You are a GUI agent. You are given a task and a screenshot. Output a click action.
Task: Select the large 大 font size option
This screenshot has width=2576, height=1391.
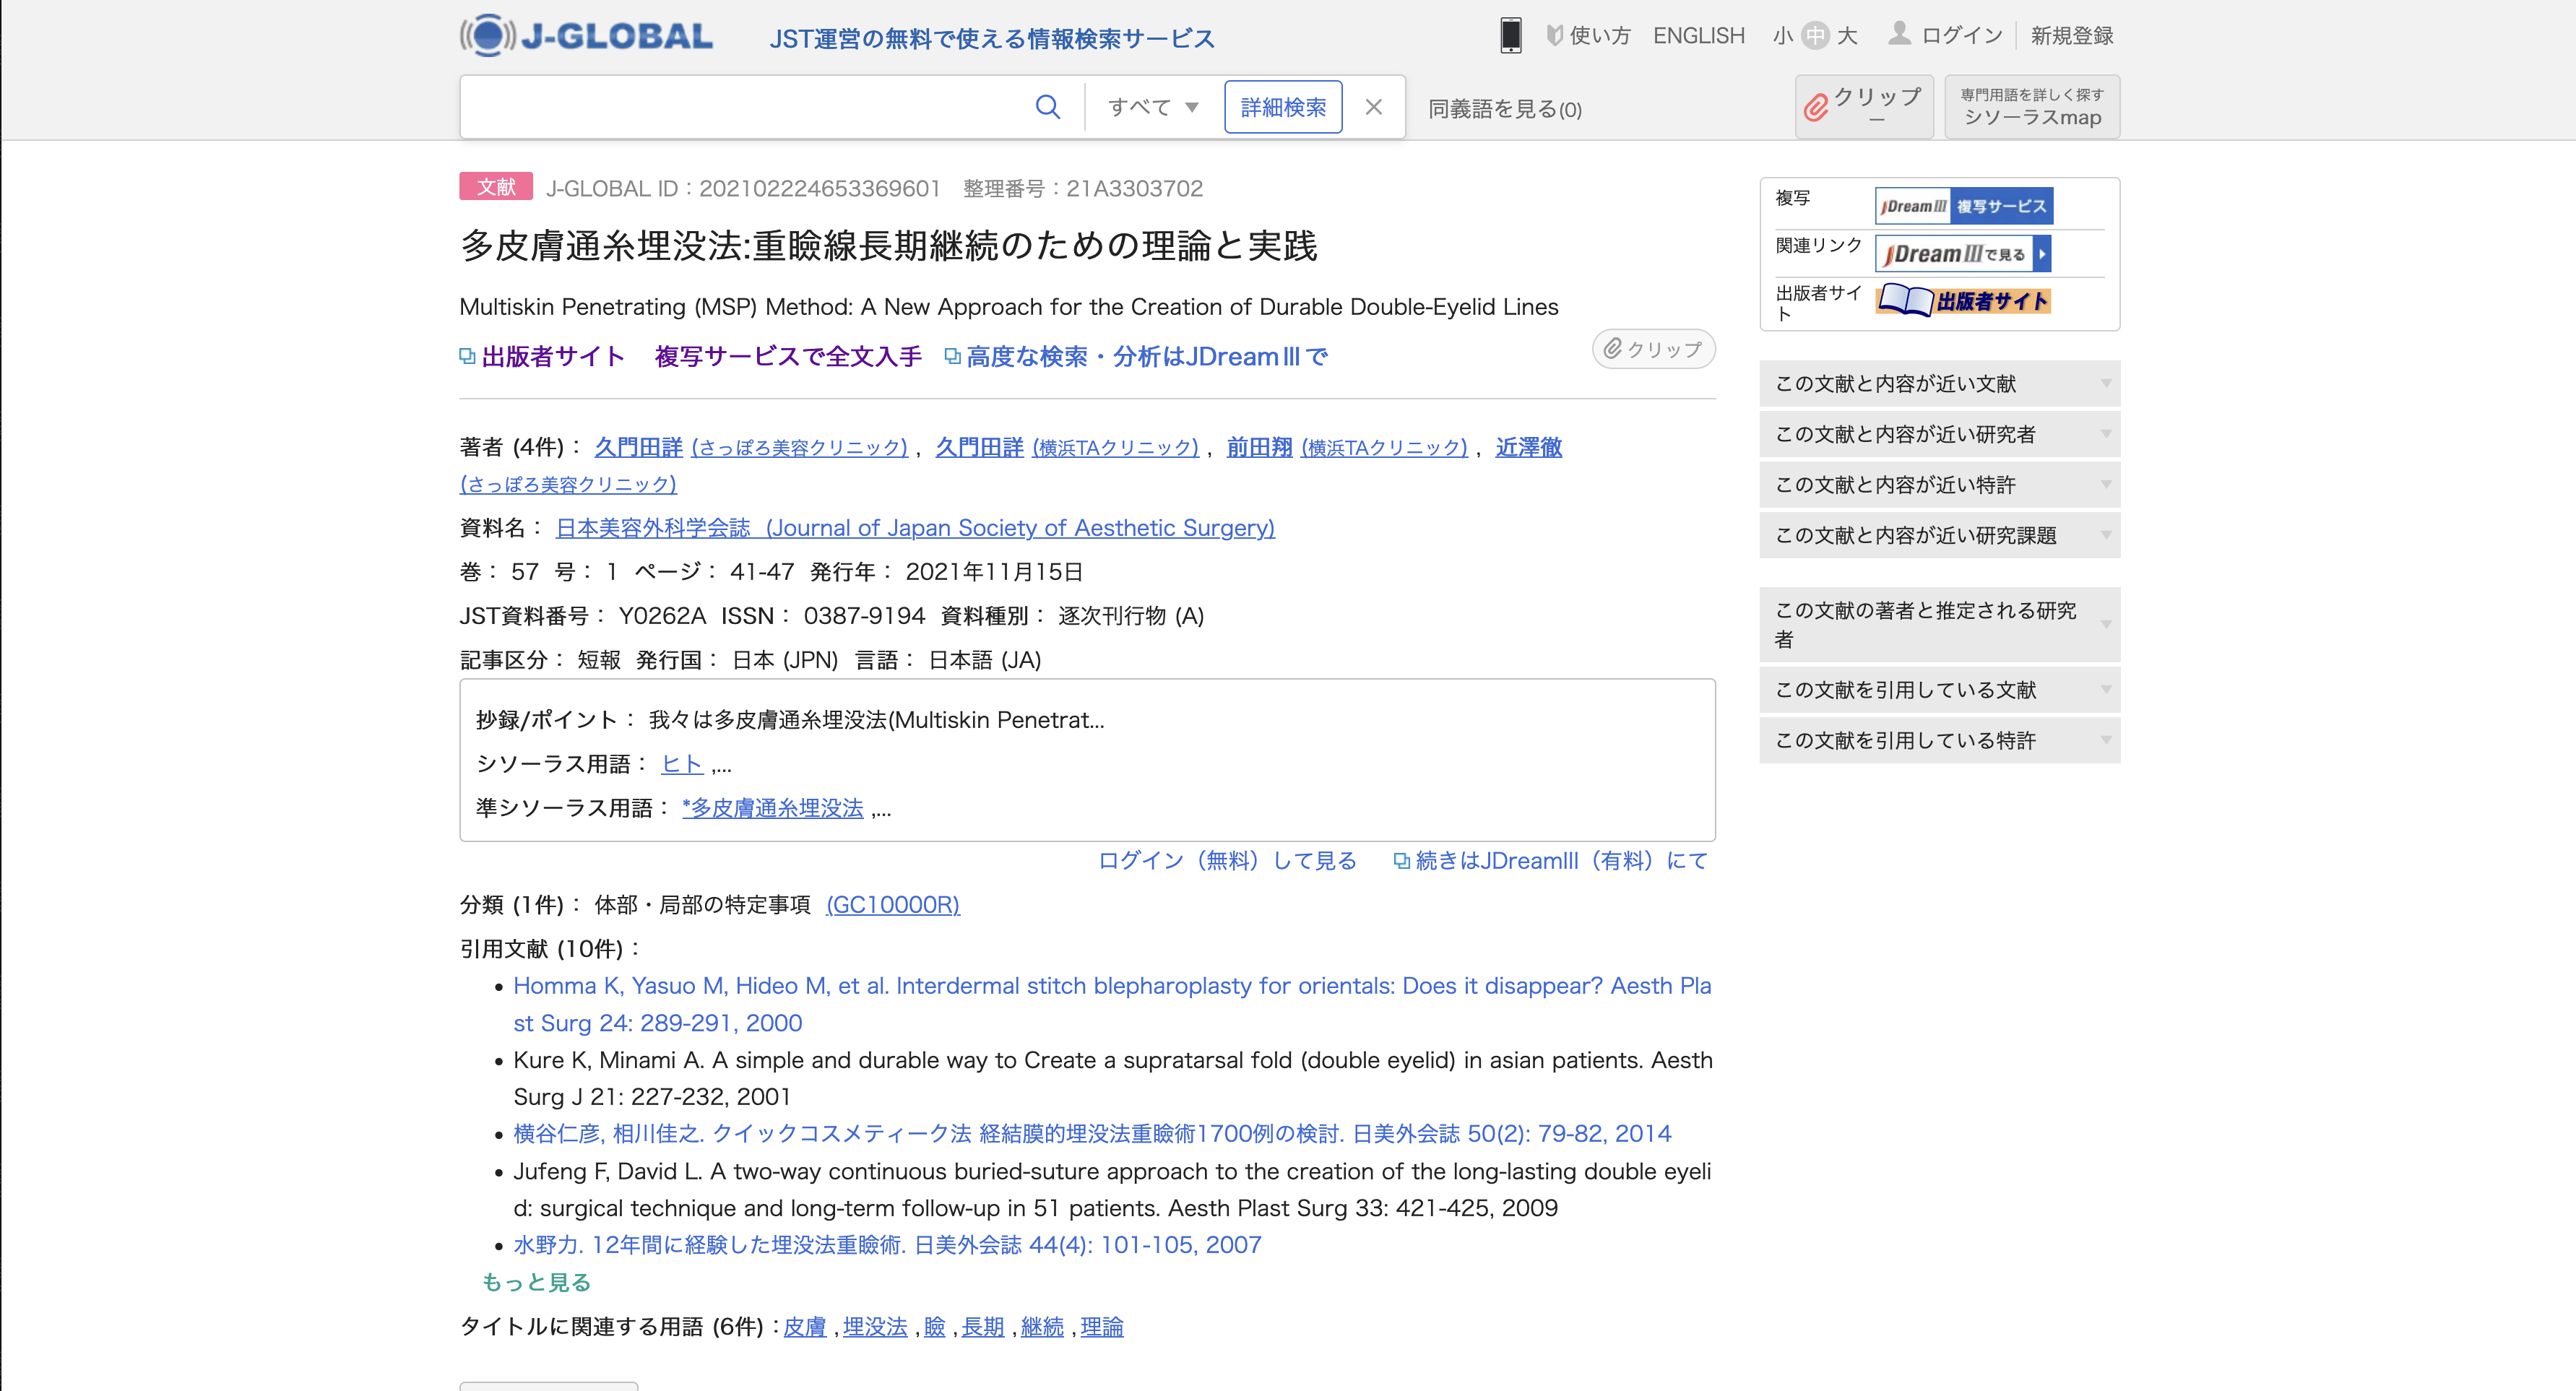click(x=1847, y=36)
